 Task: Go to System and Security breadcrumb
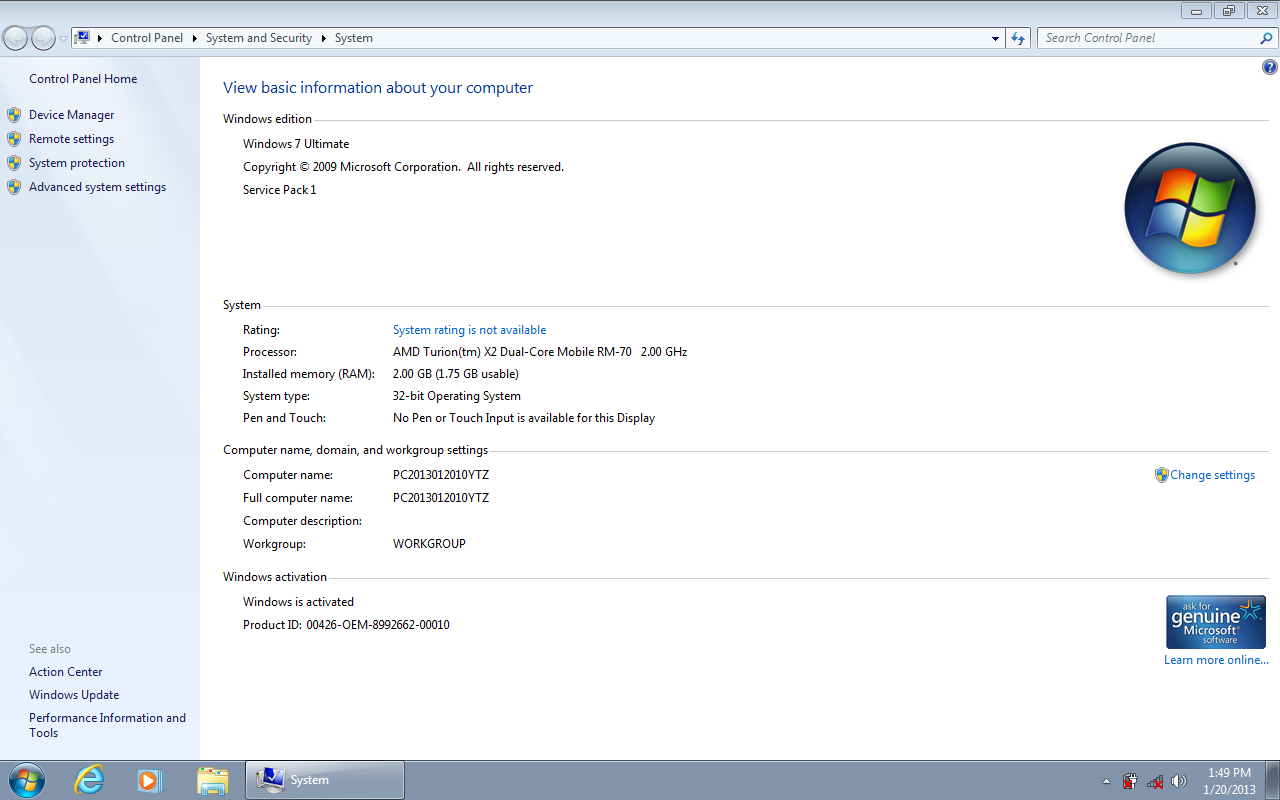[259, 38]
